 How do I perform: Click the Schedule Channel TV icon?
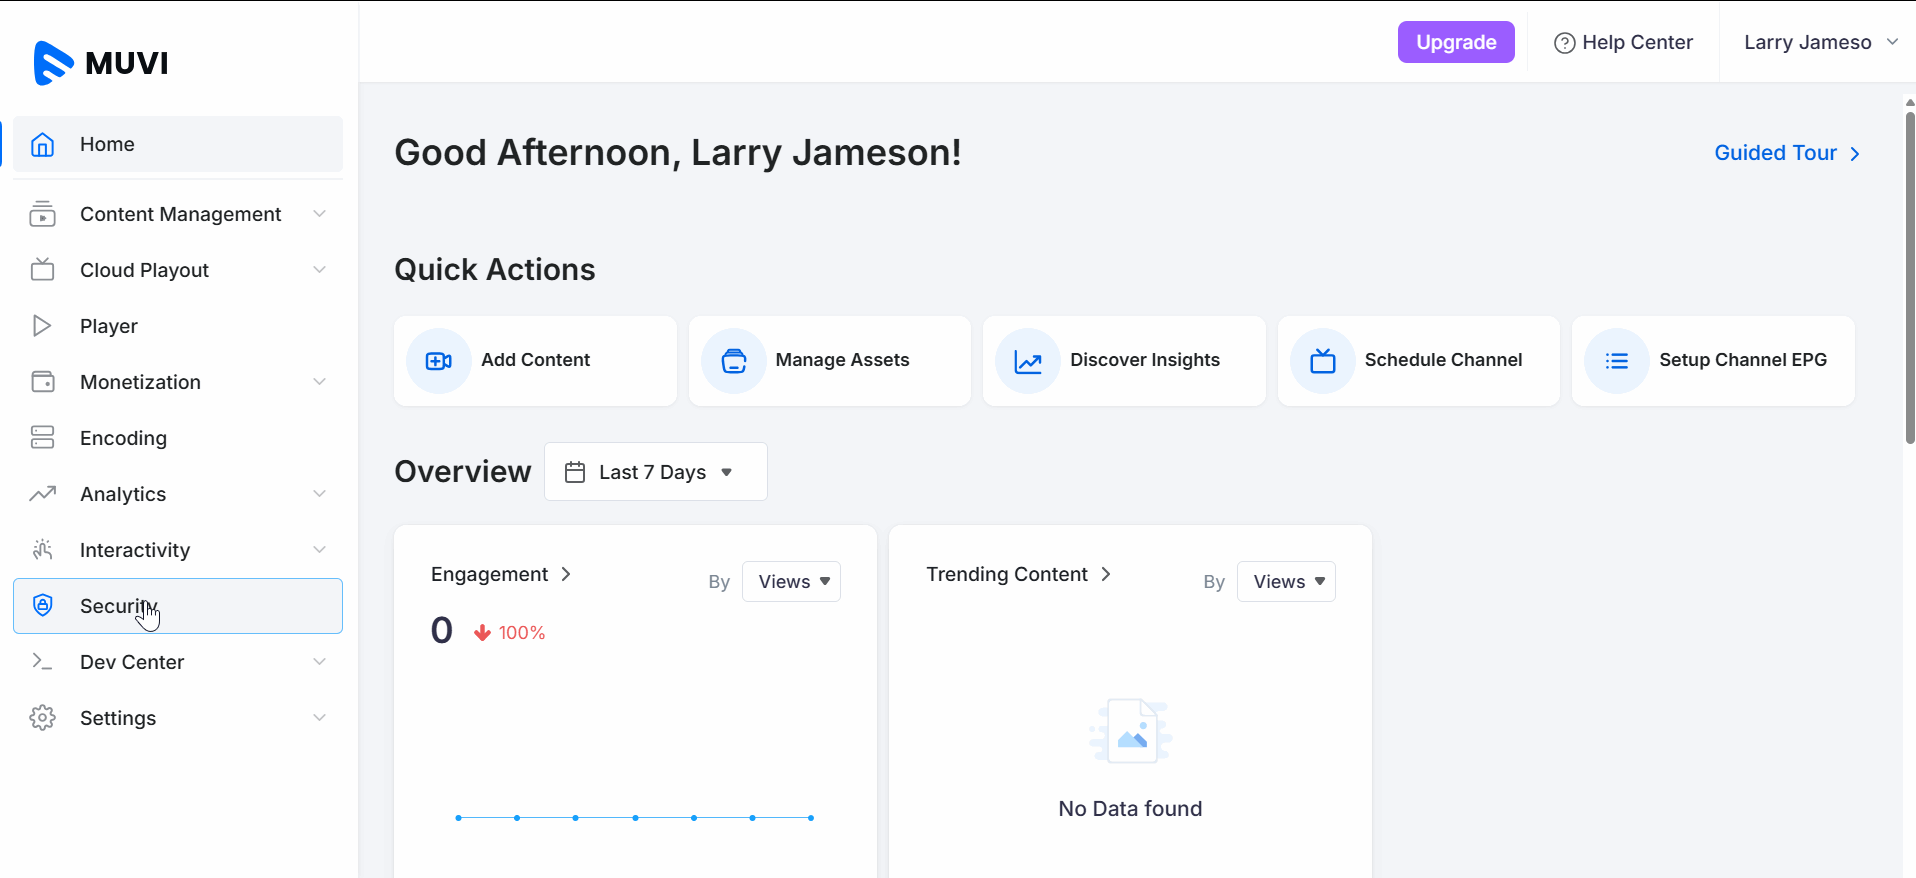point(1322,361)
